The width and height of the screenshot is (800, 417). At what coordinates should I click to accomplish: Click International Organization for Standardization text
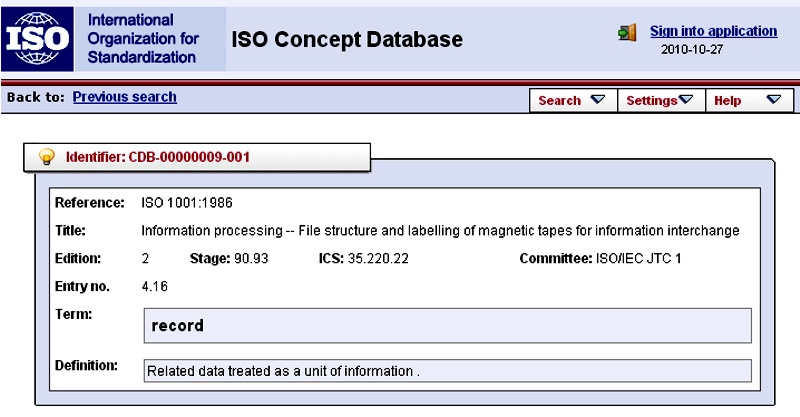[143, 39]
